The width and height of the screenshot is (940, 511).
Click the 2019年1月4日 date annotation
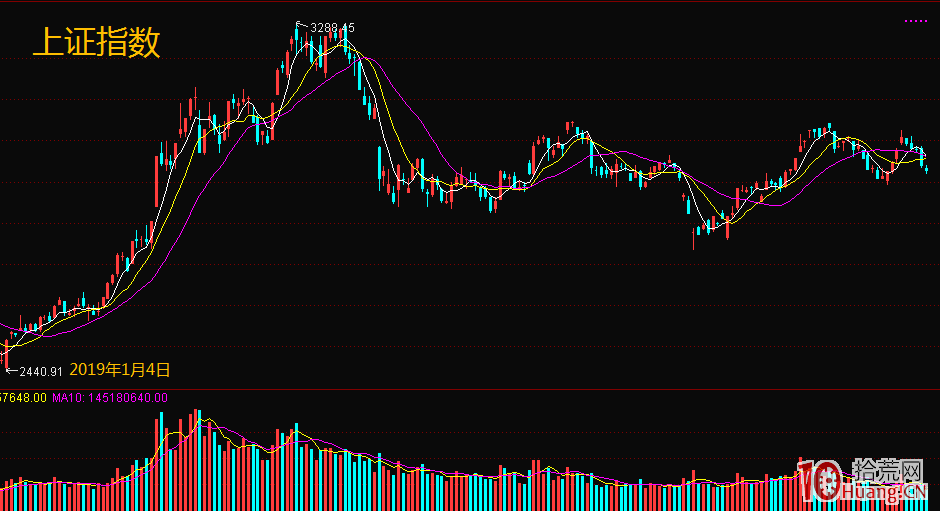pyautogui.click(x=120, y=369)
